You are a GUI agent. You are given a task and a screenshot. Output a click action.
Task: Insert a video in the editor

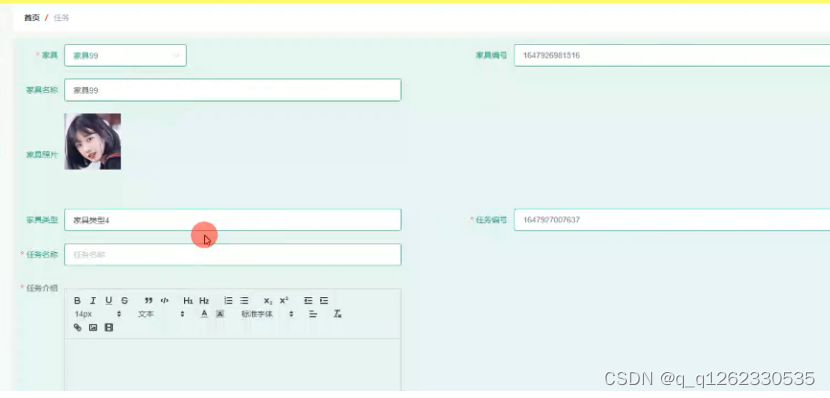[x=109, y=328]
